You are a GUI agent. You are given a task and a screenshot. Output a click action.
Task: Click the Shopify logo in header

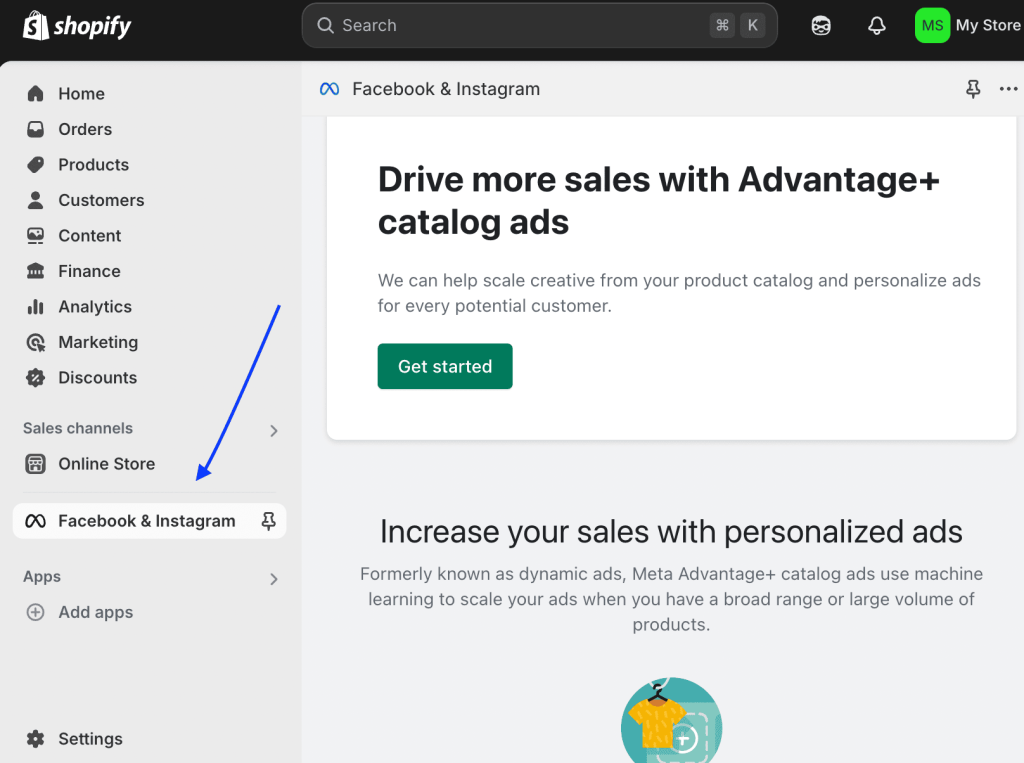[x=77, y=26]
